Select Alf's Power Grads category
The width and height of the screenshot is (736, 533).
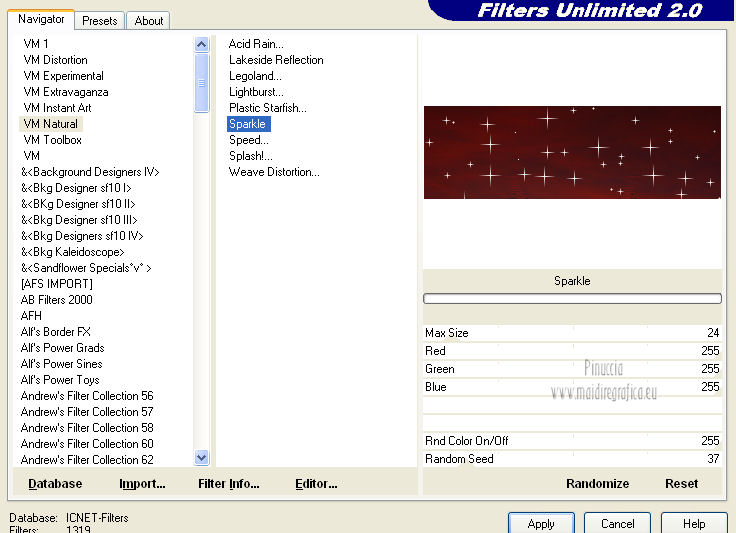point(62,348)
